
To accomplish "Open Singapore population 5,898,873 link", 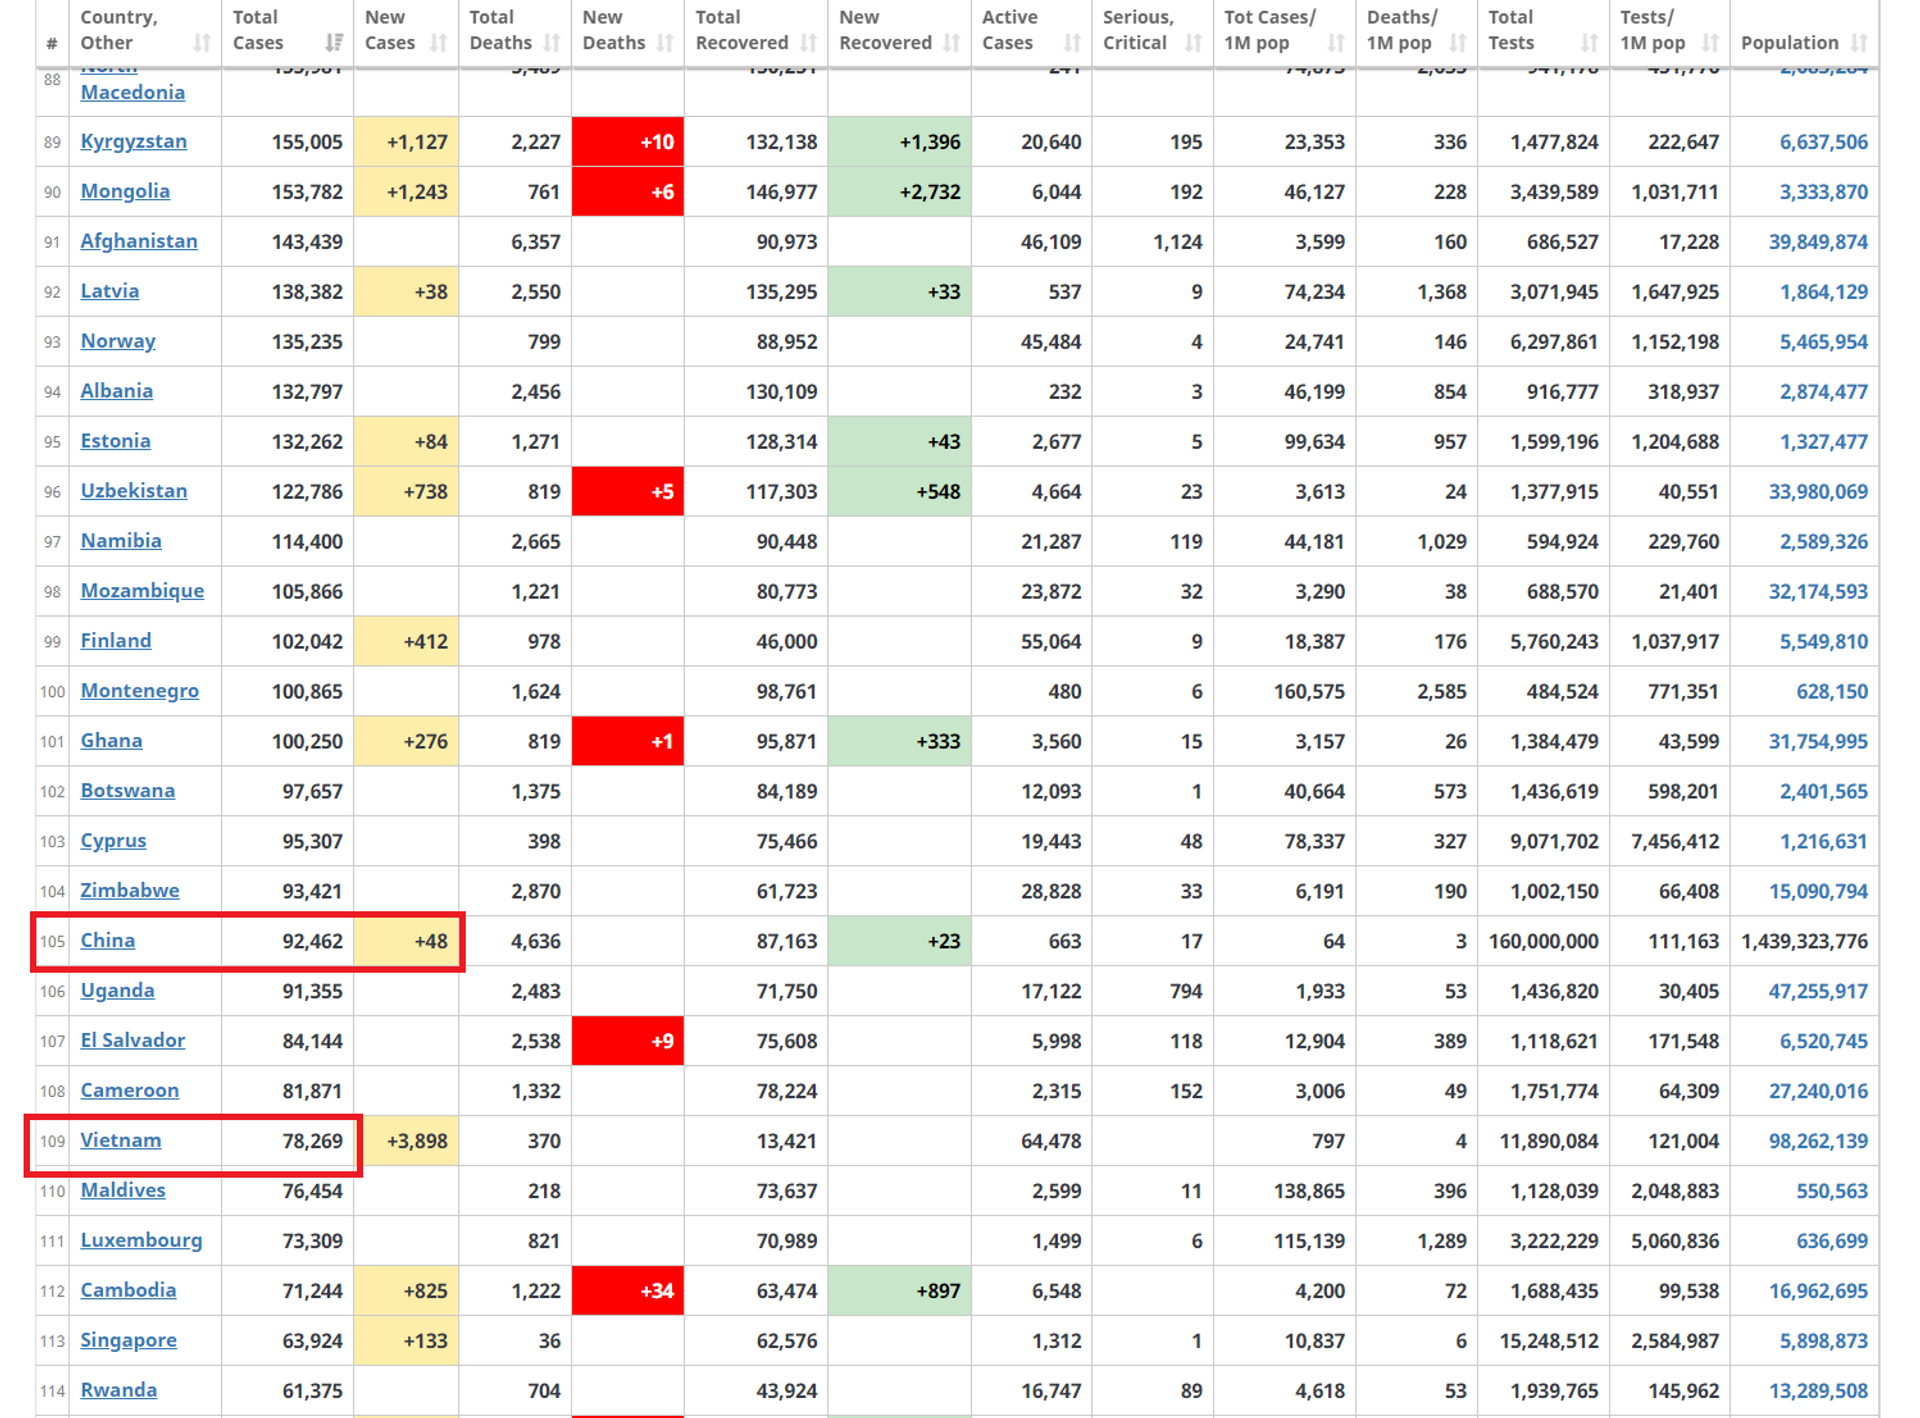I will (1823, 1341).
